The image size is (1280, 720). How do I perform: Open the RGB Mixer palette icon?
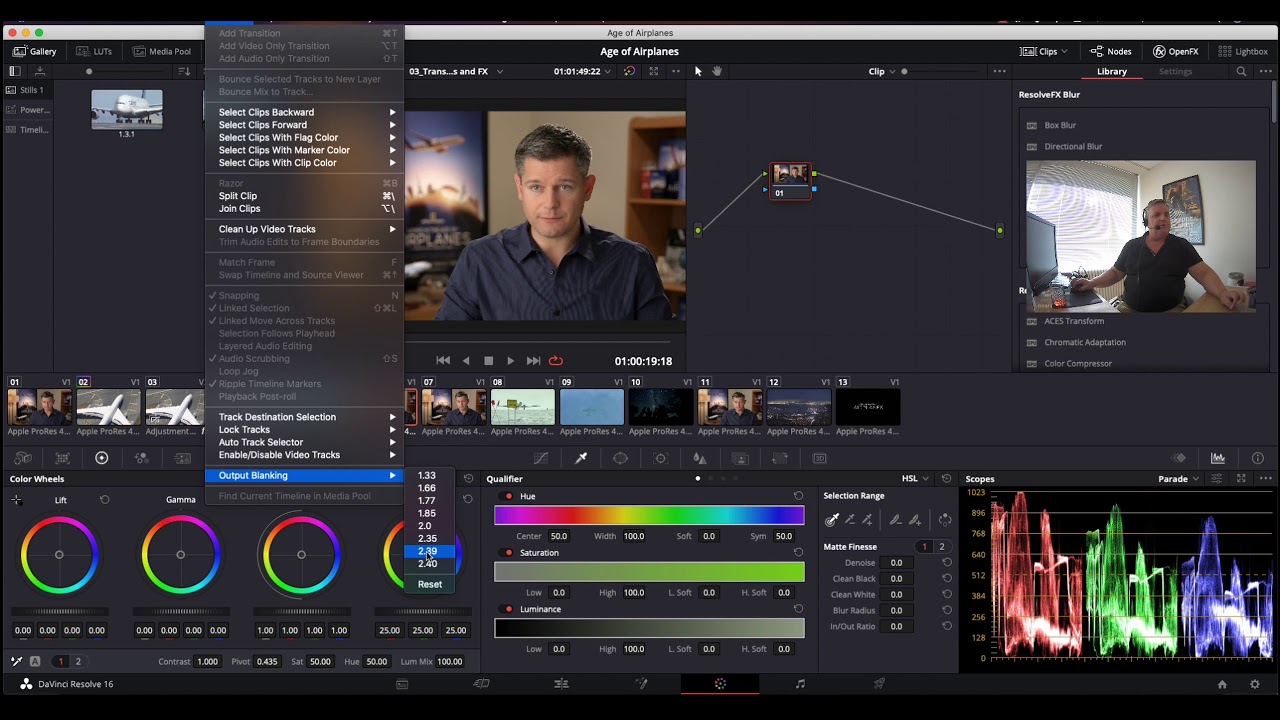(141, 458)
